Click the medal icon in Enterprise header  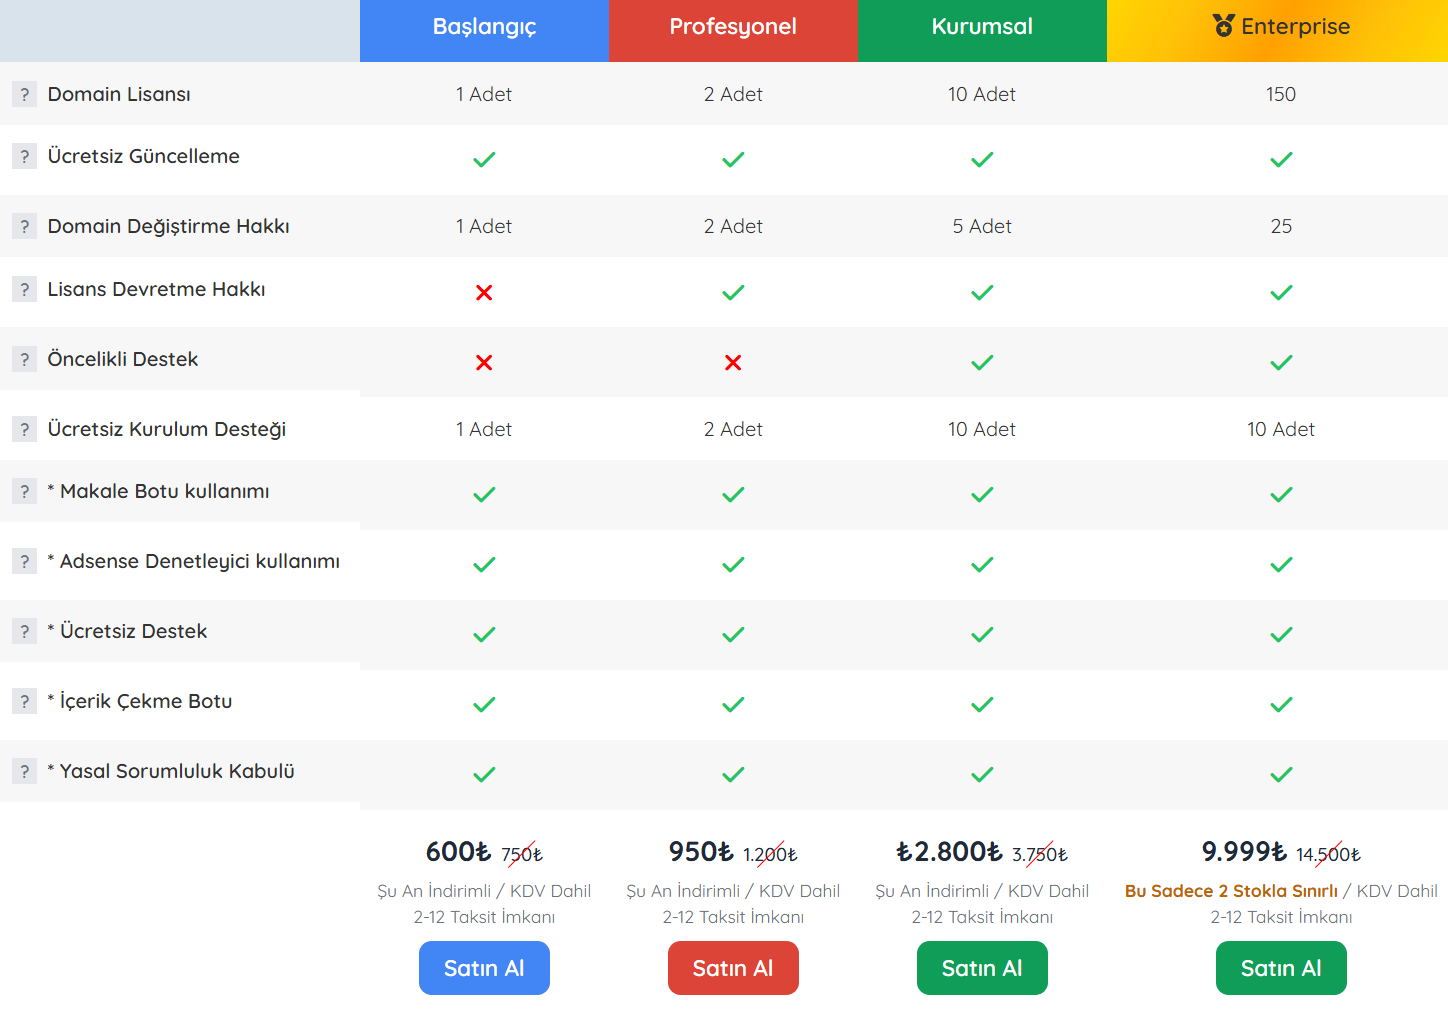point(1224,26)
